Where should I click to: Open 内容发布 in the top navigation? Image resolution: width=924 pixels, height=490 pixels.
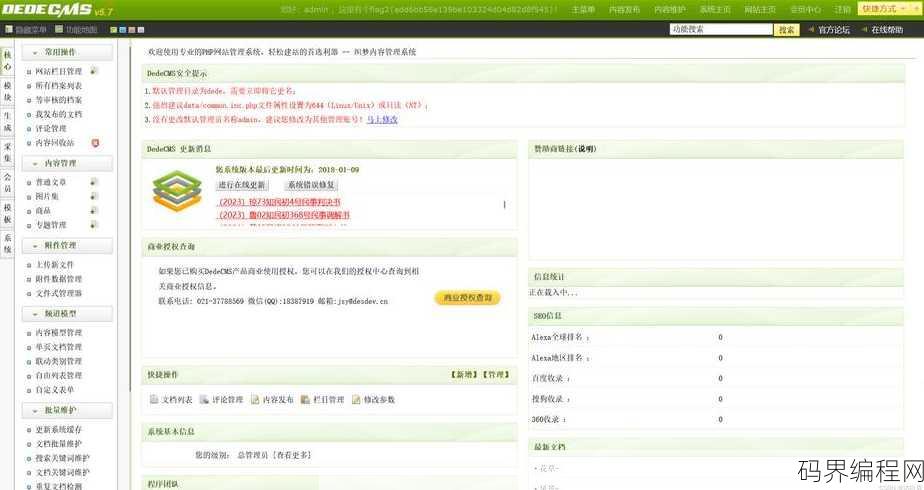pyautogui.click(x=625, y=9)
